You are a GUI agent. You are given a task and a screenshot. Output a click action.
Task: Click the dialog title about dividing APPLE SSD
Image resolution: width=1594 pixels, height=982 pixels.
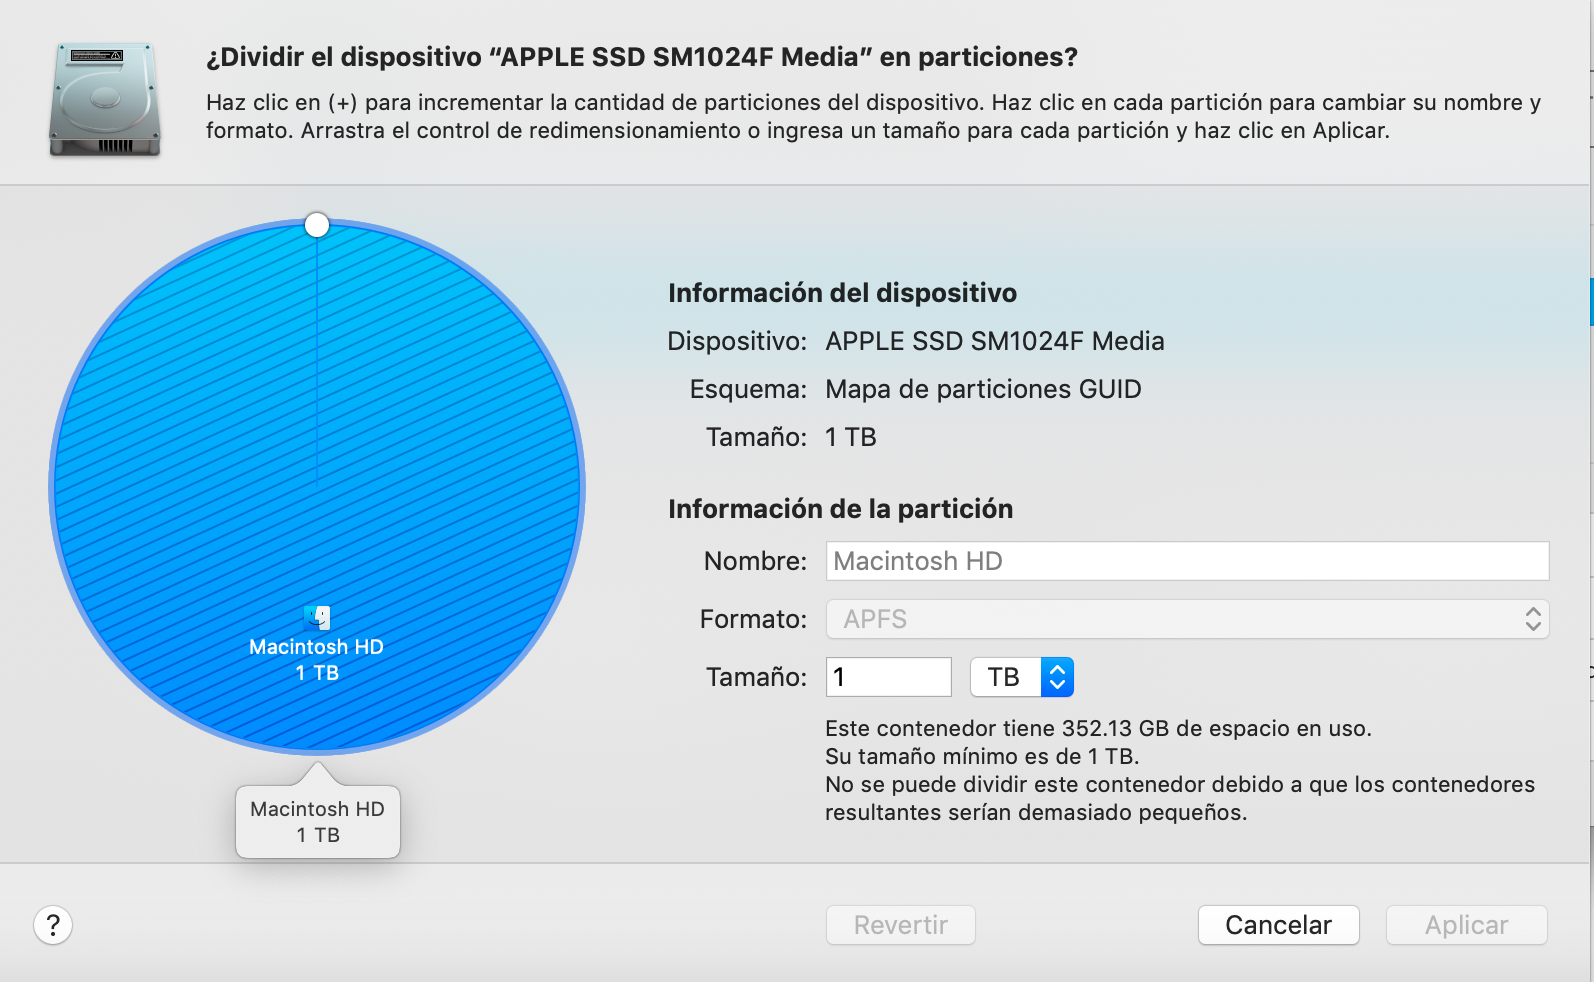pos(642,57)
